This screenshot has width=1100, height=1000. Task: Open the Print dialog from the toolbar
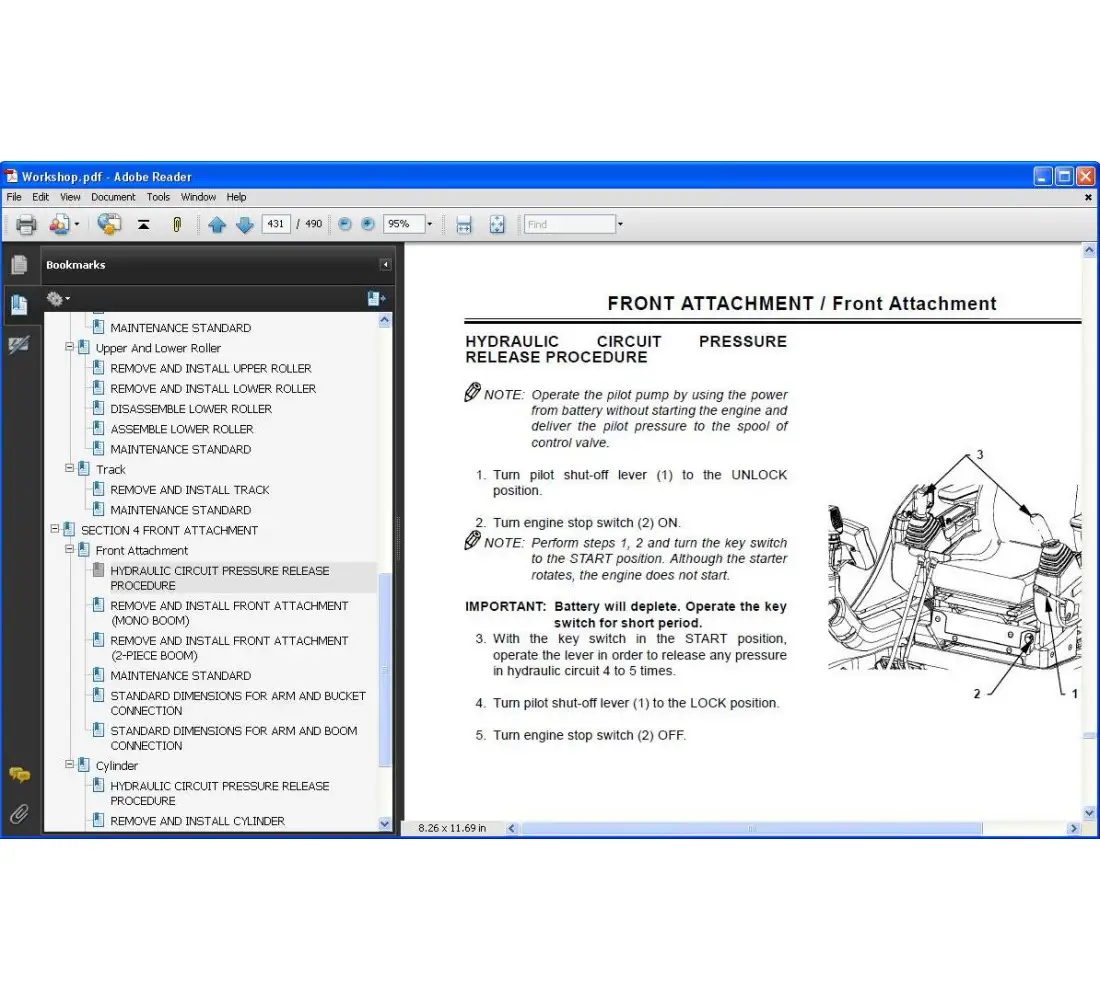click(27, 224)
